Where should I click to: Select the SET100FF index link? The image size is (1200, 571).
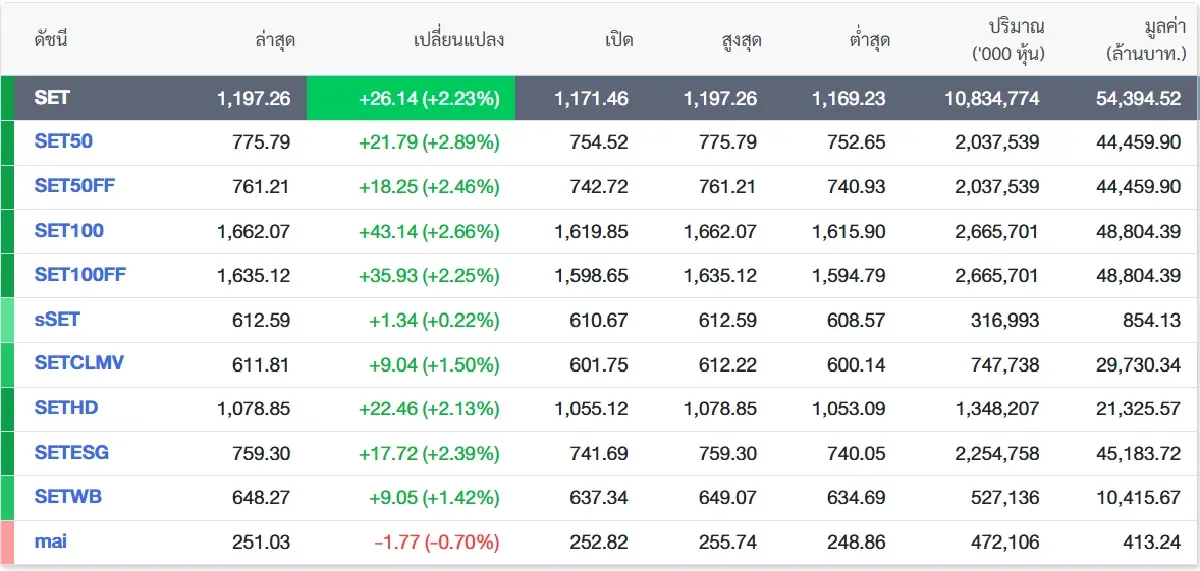80,275
